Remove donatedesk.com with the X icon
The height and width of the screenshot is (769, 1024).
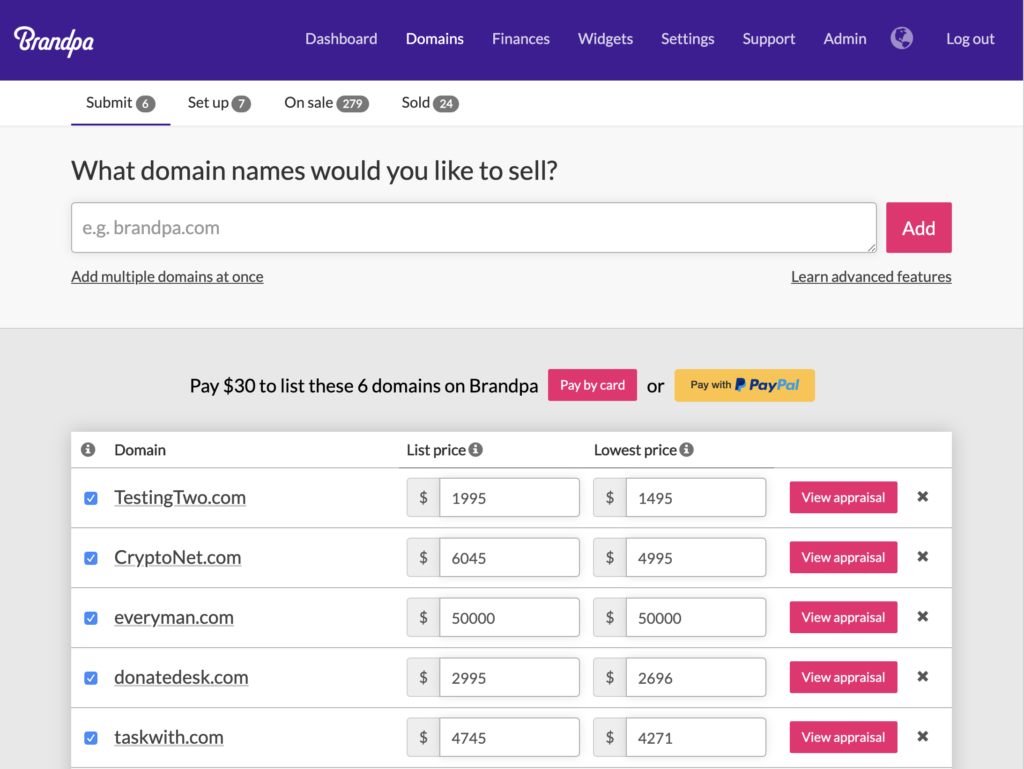click(x=923, y=677)
